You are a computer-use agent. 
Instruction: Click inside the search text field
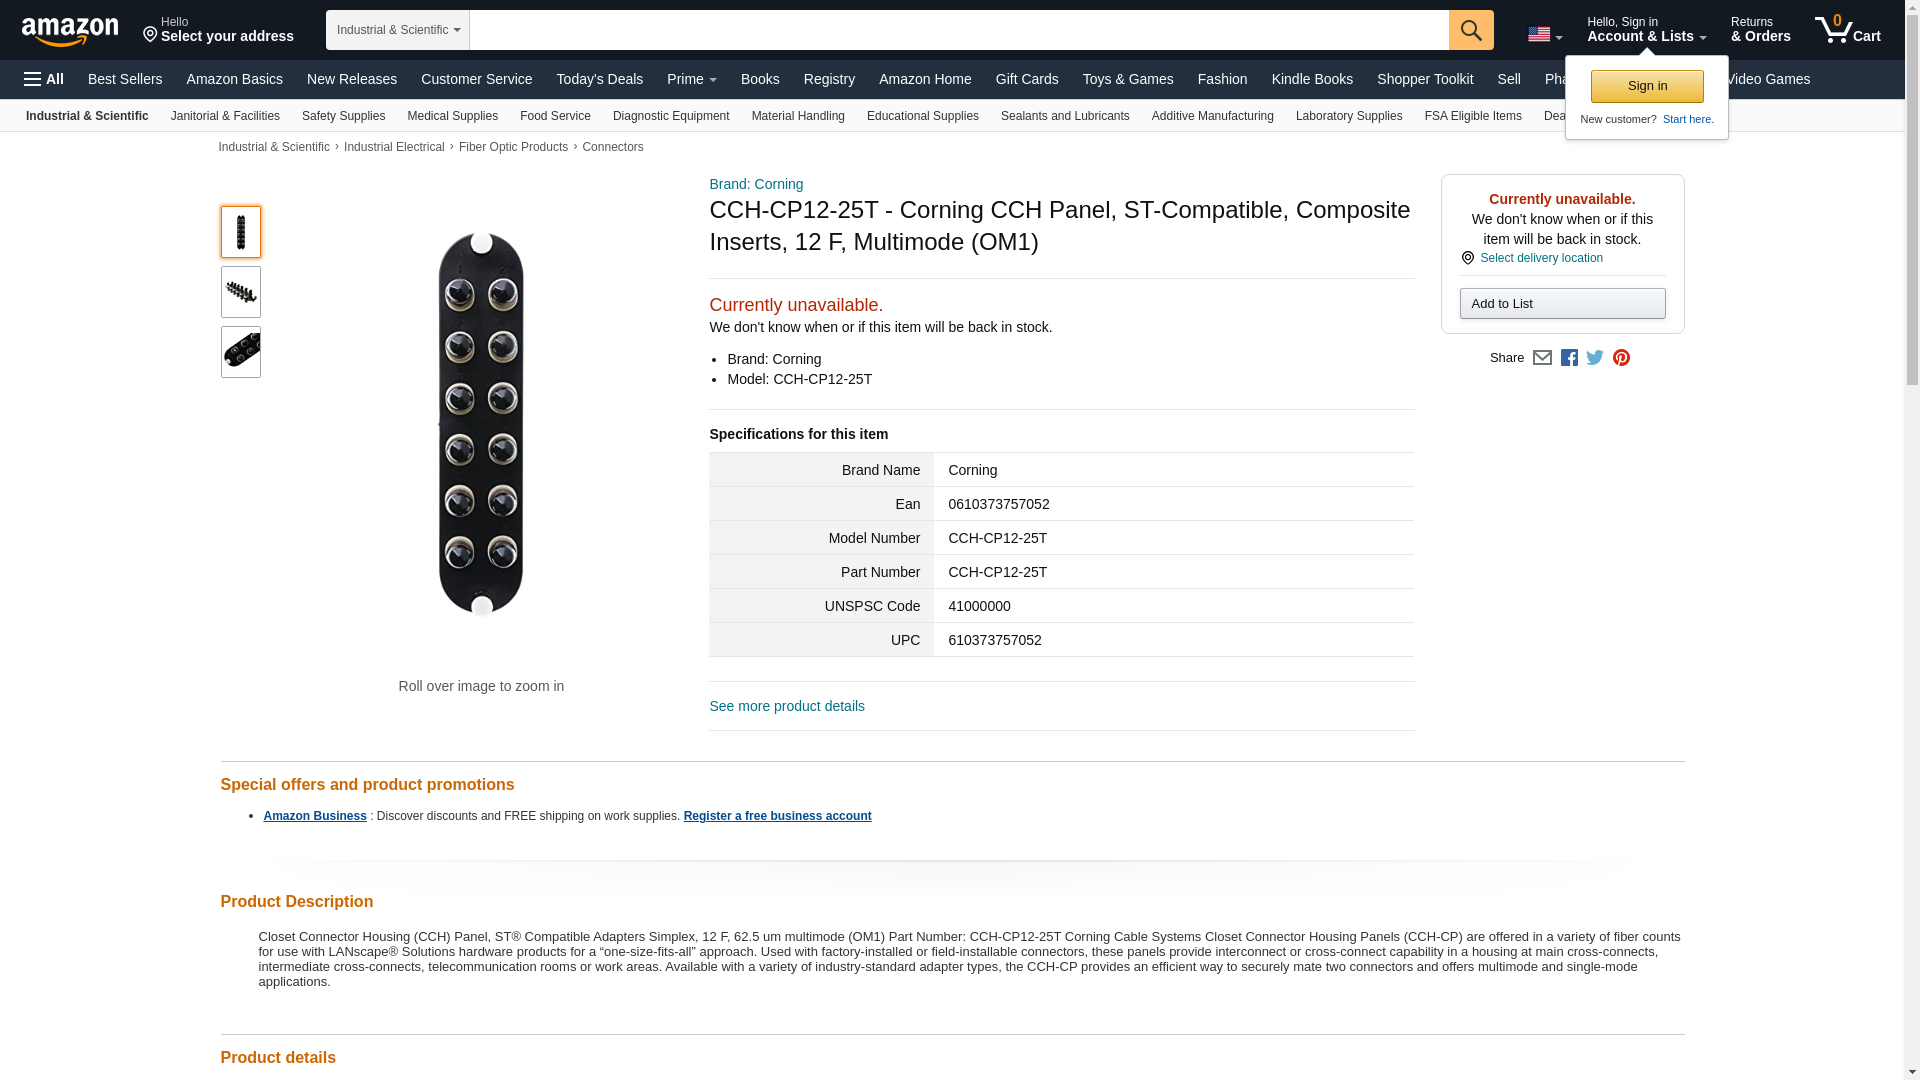tap(958, 30)
